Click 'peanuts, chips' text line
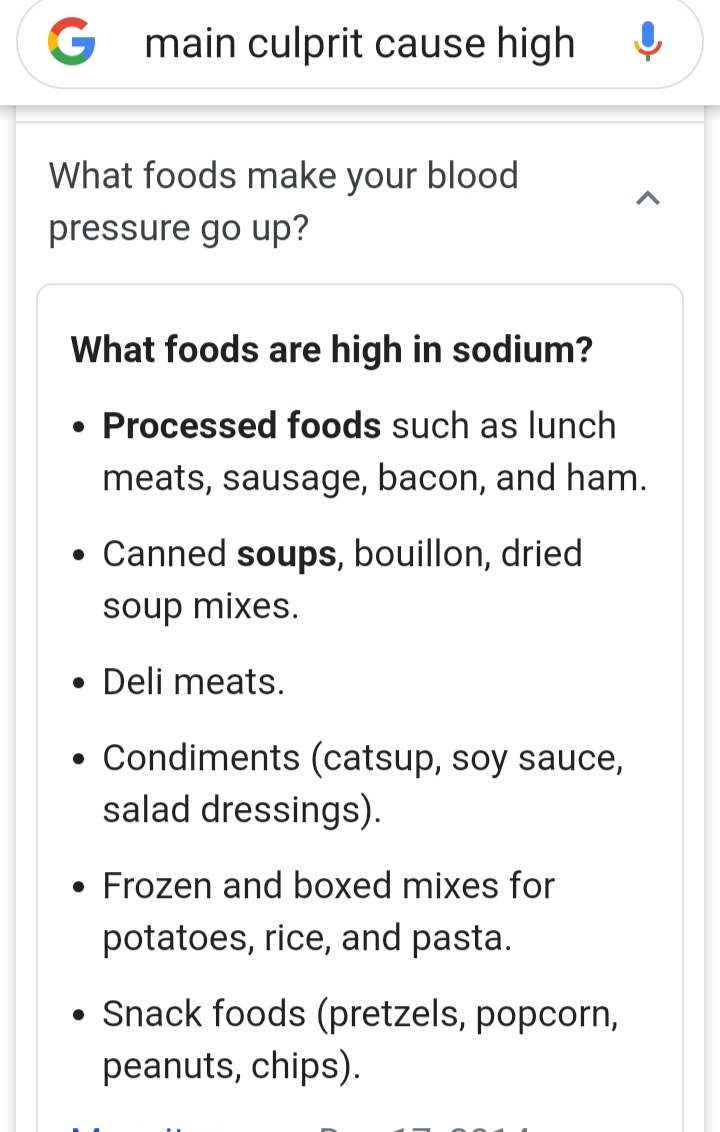720x1132 pixels. click(231, 1066)
